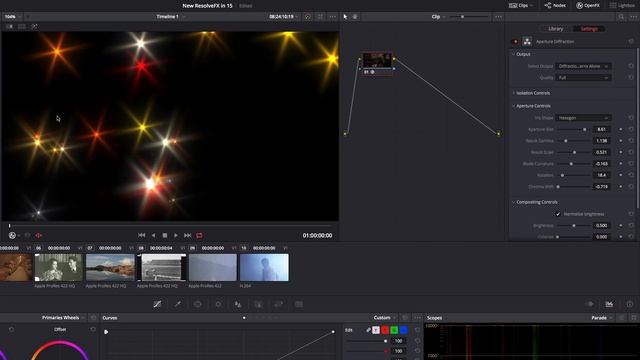640x360 pixels.
Task: Open the Parade scope type dropdown
Action: point(602,318)
